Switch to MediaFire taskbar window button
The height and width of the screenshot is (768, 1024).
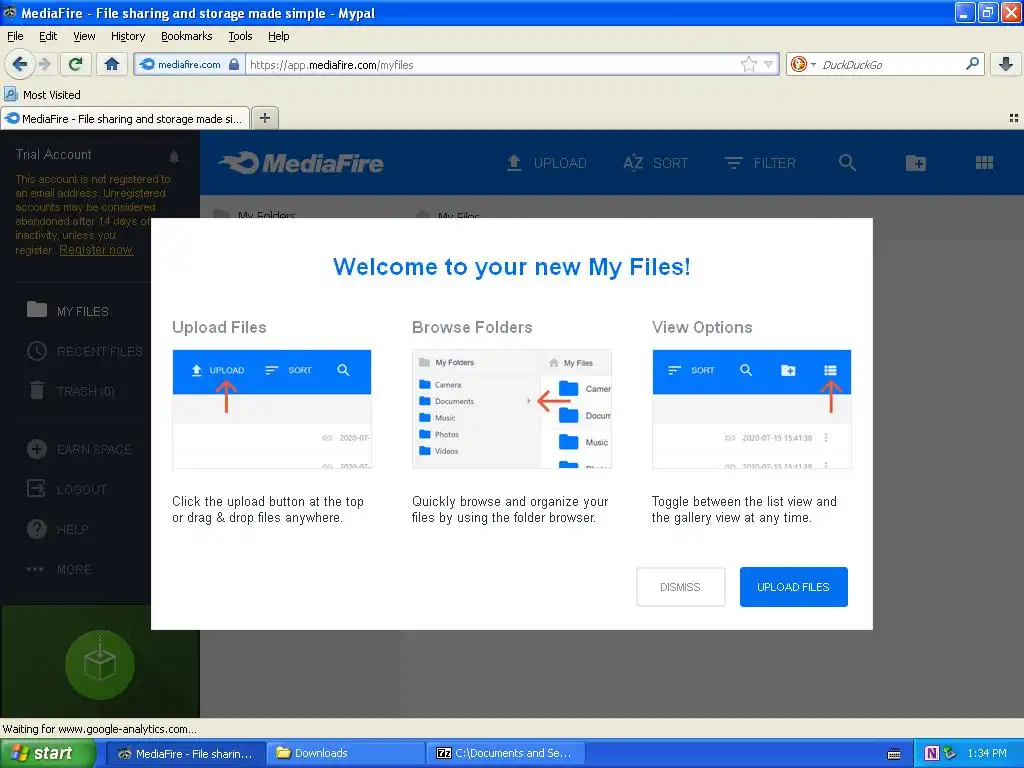point(185,753)
